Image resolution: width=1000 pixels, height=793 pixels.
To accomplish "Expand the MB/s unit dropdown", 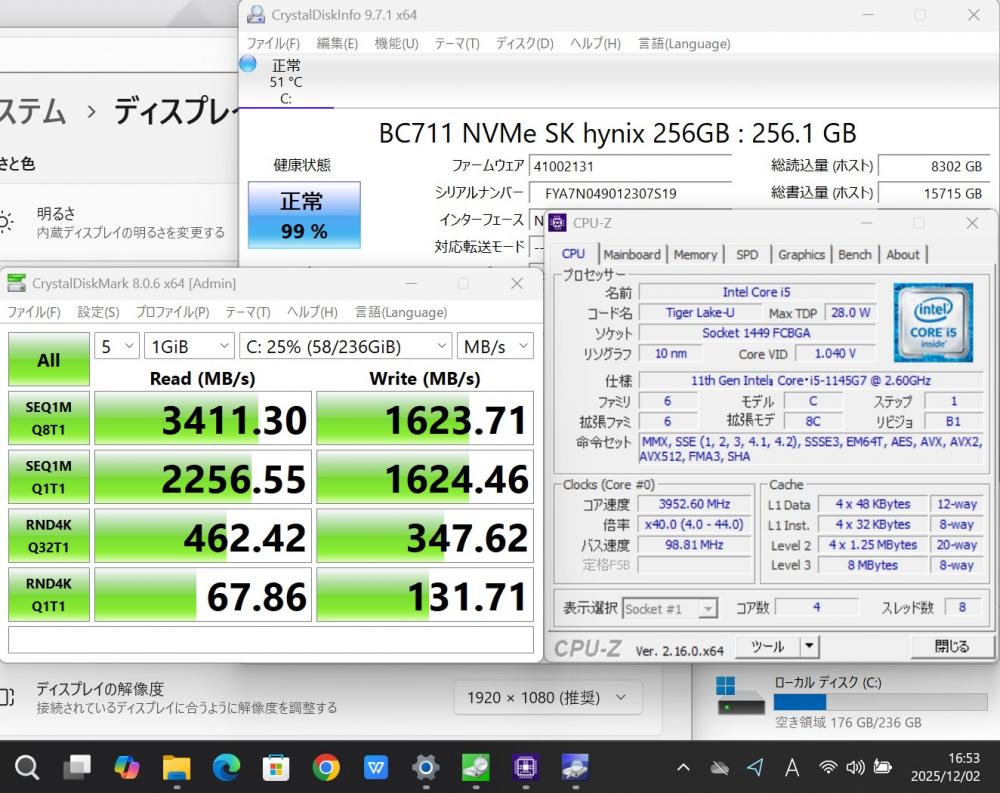I will click(x=496, y=346).
